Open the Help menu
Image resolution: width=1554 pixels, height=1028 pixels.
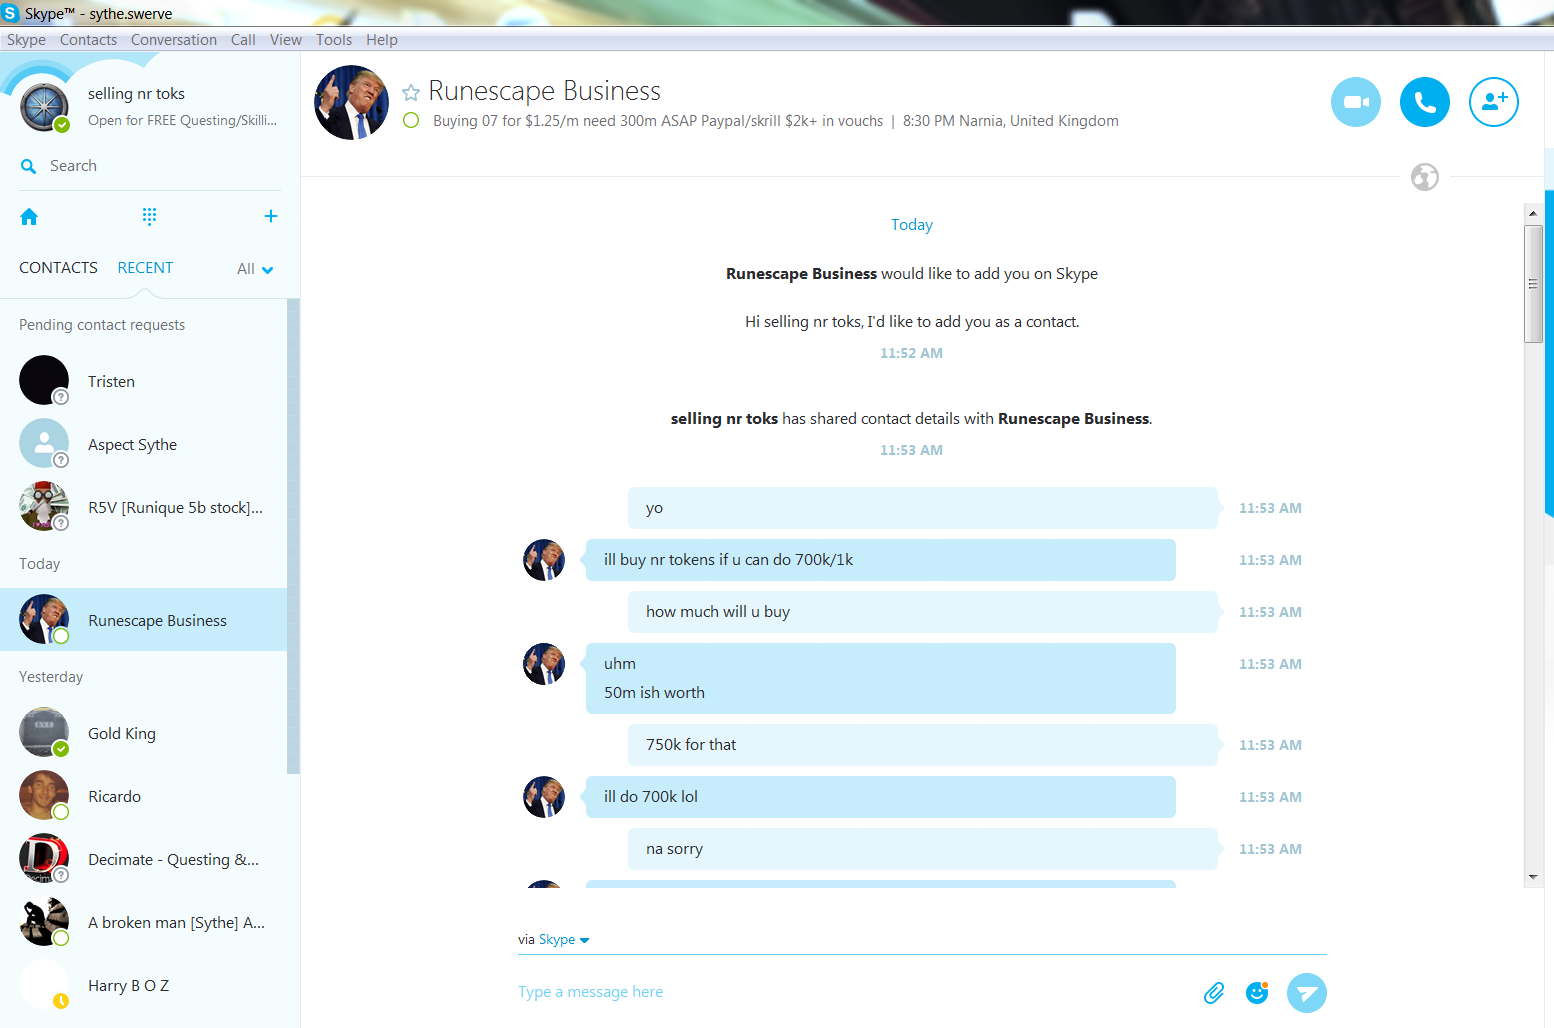[x=382, y=40]
